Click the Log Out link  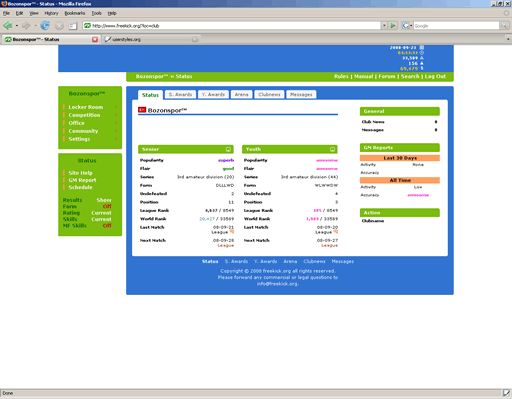coord(435,76)
